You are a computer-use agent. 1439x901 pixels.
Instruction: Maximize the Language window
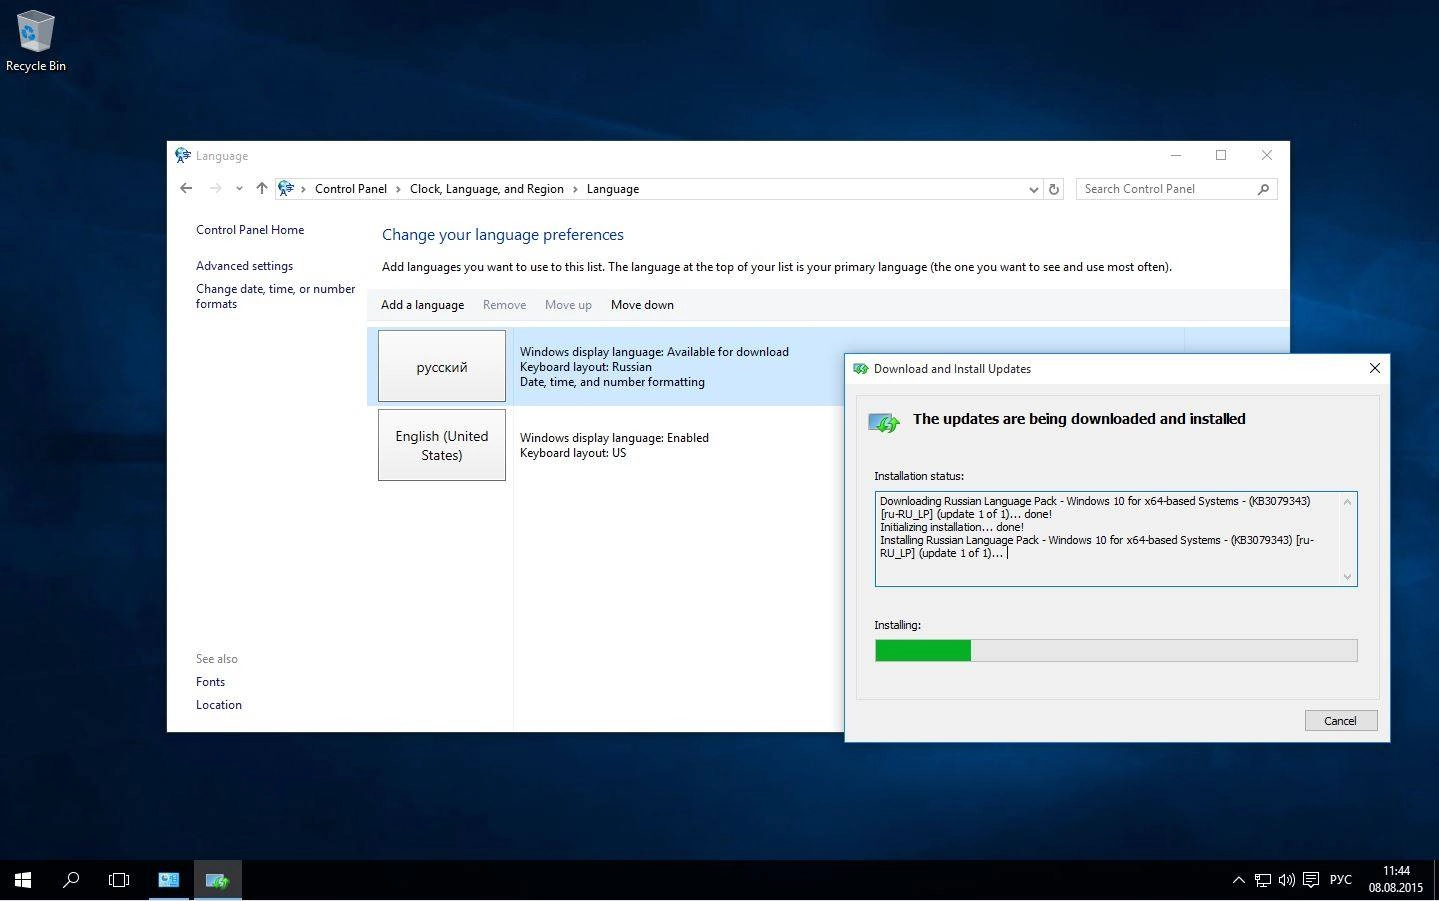tap(1221, 155)
